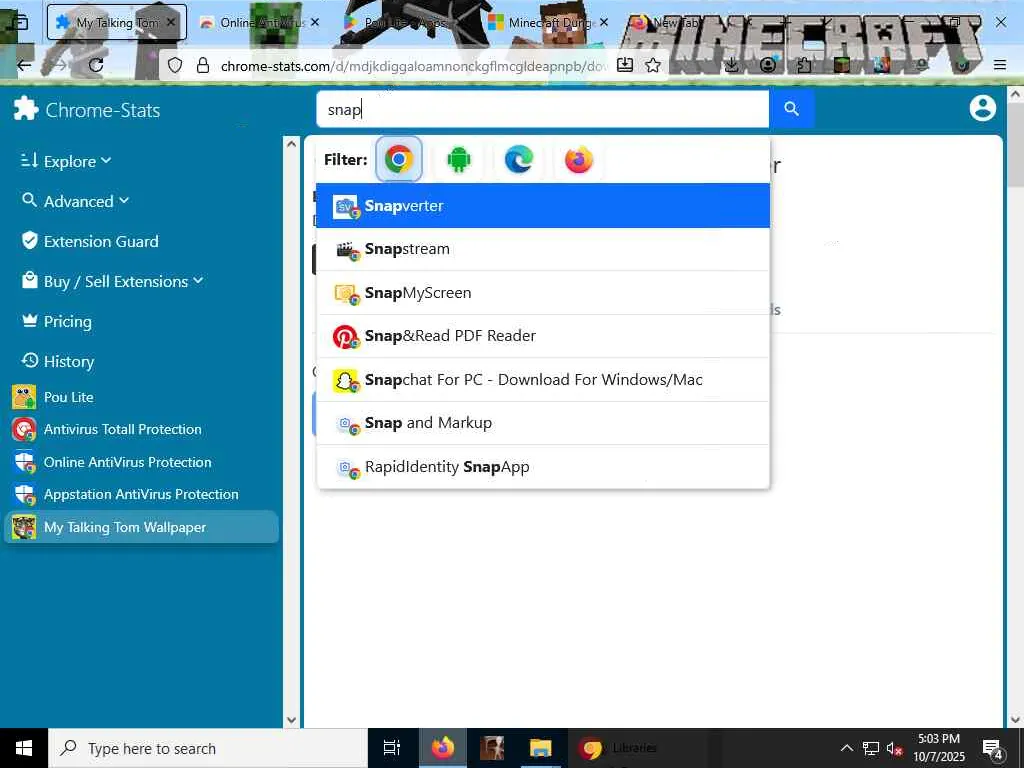Click the blue magnifier search button
Screen dimensions: 1024x768
[x=792, y=109]
